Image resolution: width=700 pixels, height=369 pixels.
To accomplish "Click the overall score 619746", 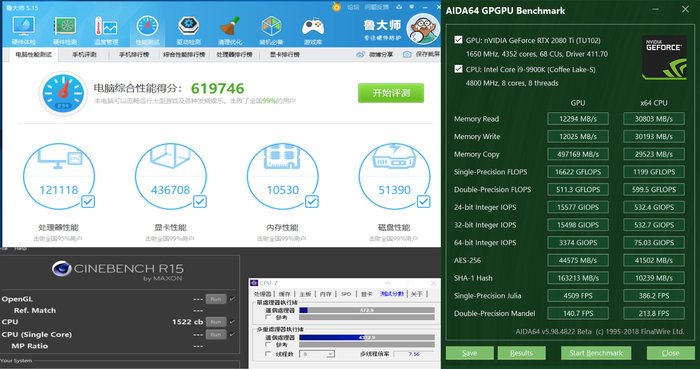I will tap(218, 88).
